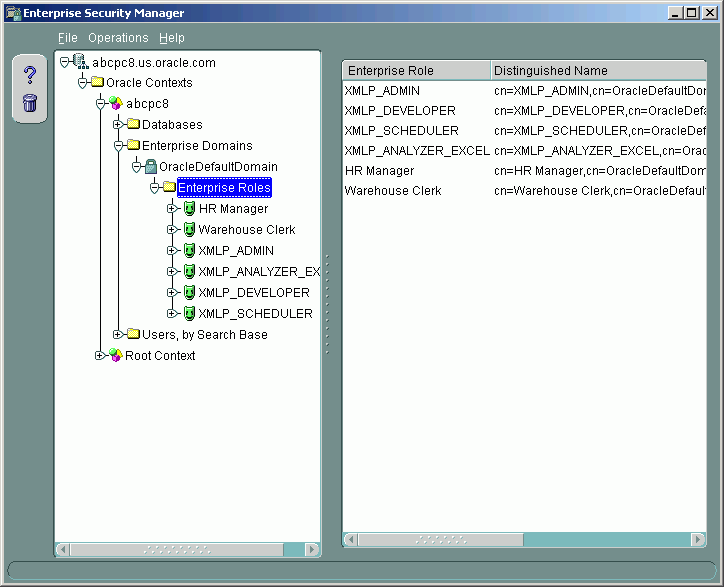The height and width of the screenshot is (587, 724).
Task: Select the OracleDefaultDomain tree item
Action: coord(218,167)
